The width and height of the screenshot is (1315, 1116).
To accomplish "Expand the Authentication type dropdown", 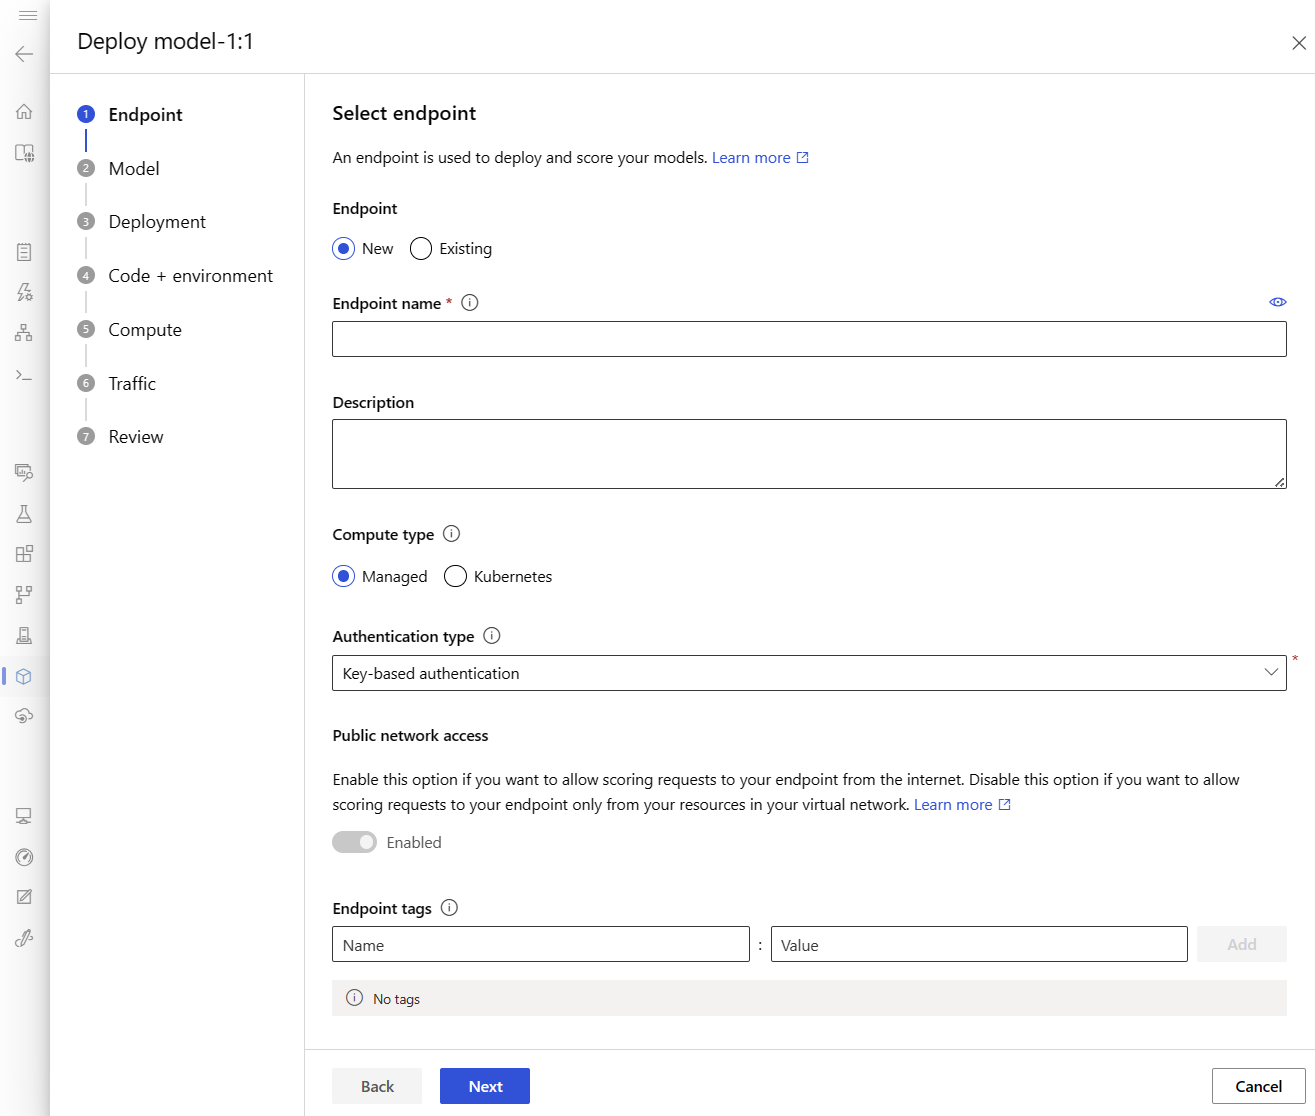I will click(x=808, y=673).
